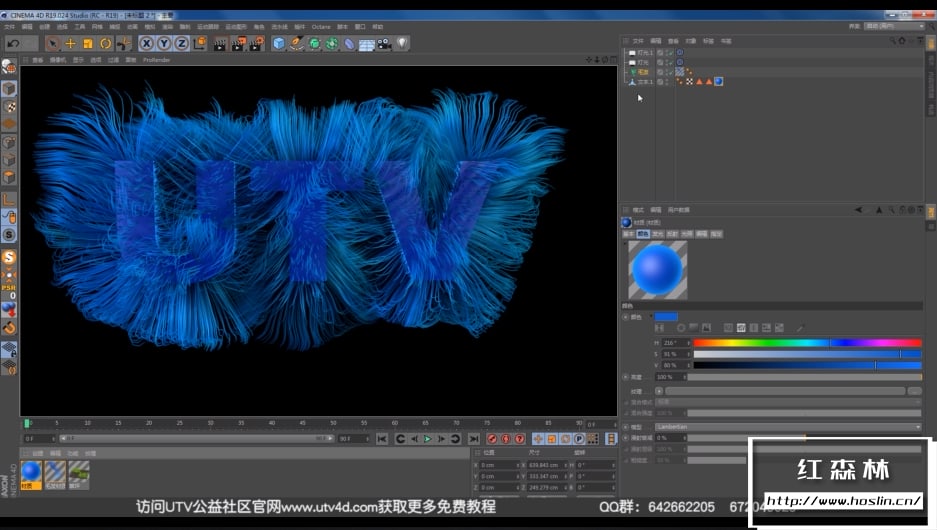This screenshot has width=937, height=530.
Task: Click Render View clapperboard icon
Action: click(x=220, y=44)
